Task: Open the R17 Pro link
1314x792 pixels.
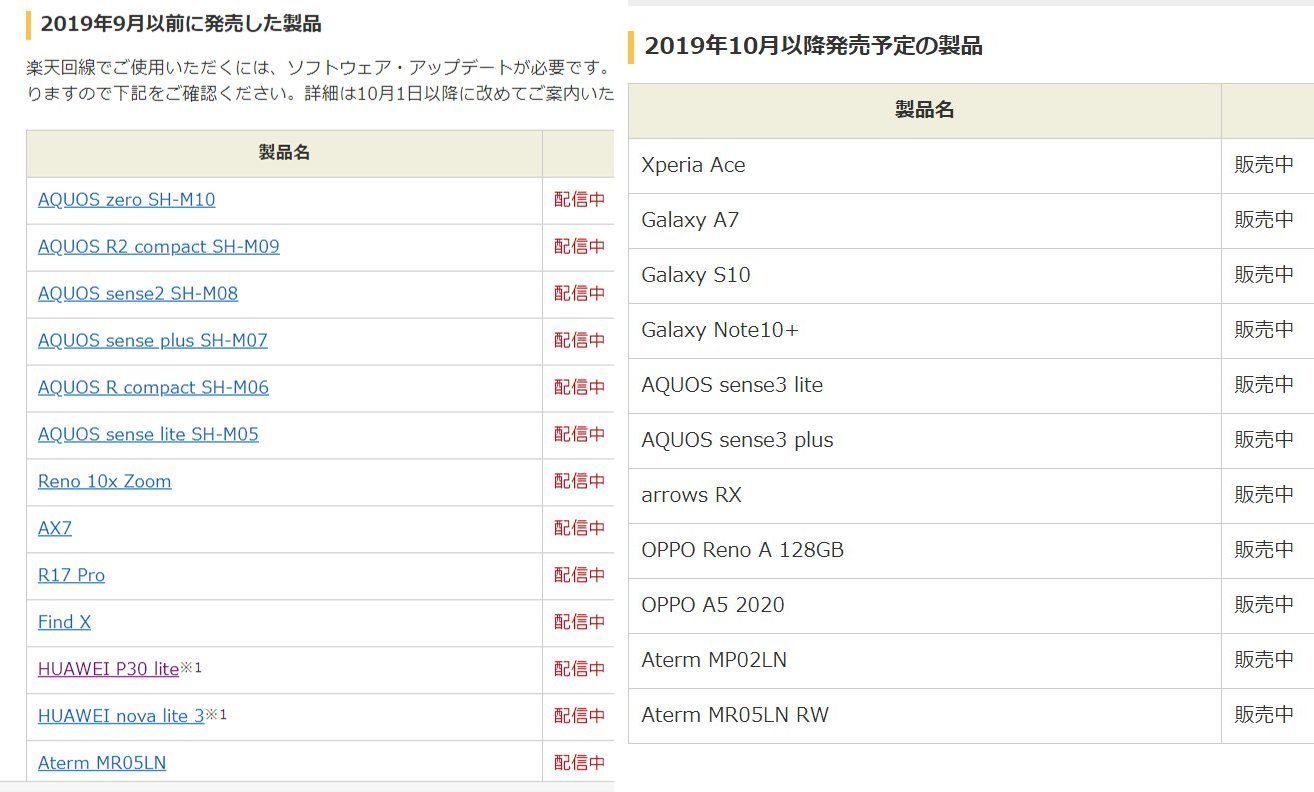Action: point(71,575)
